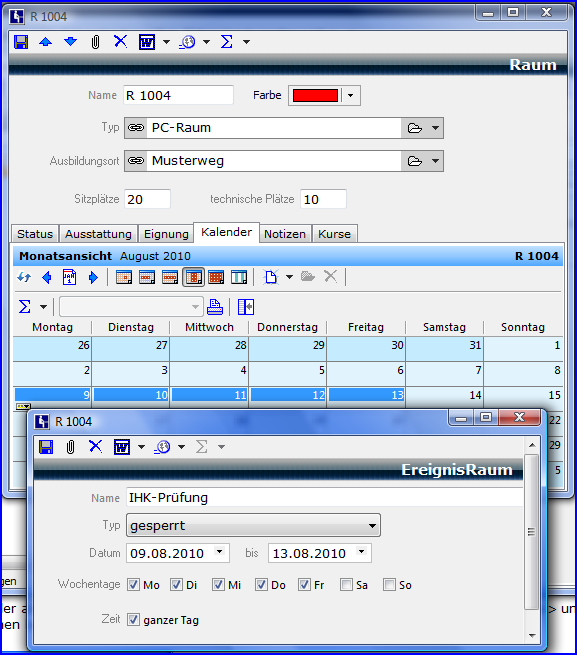
Task: Open the Typ gesperrt dropdown
Action: pos(253,526)
